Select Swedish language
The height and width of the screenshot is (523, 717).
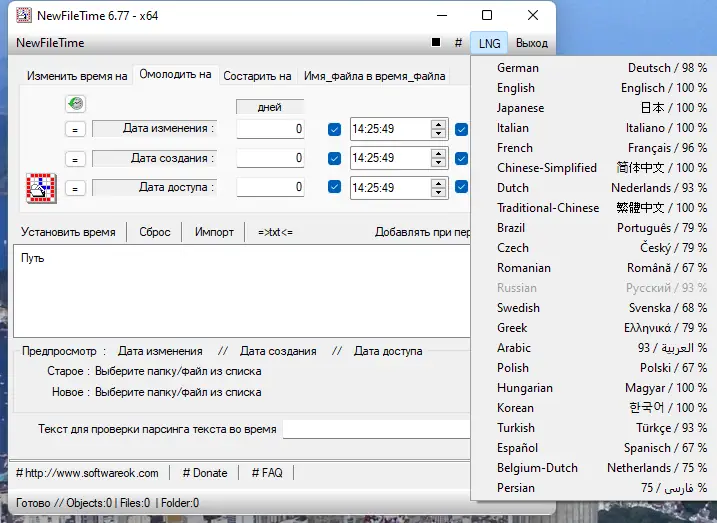click(x=594, y=308)
